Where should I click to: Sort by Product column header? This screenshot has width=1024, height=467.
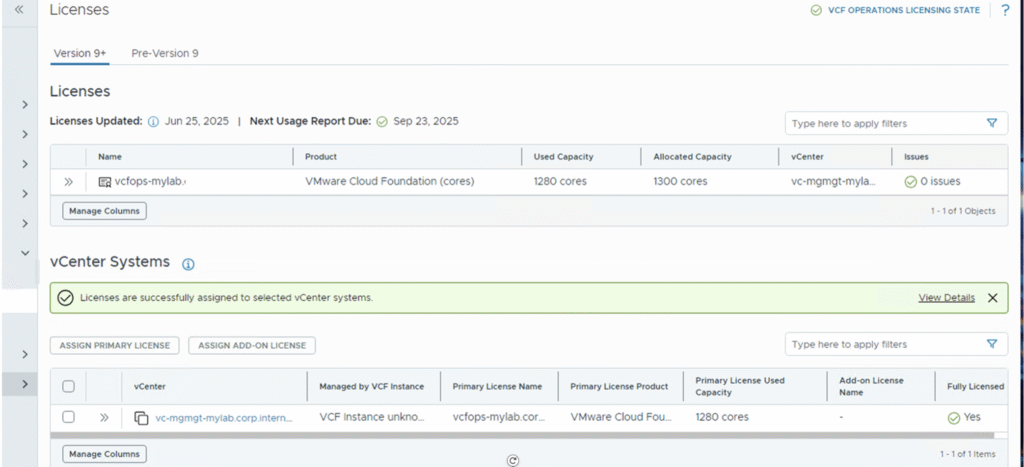point(321,157)
